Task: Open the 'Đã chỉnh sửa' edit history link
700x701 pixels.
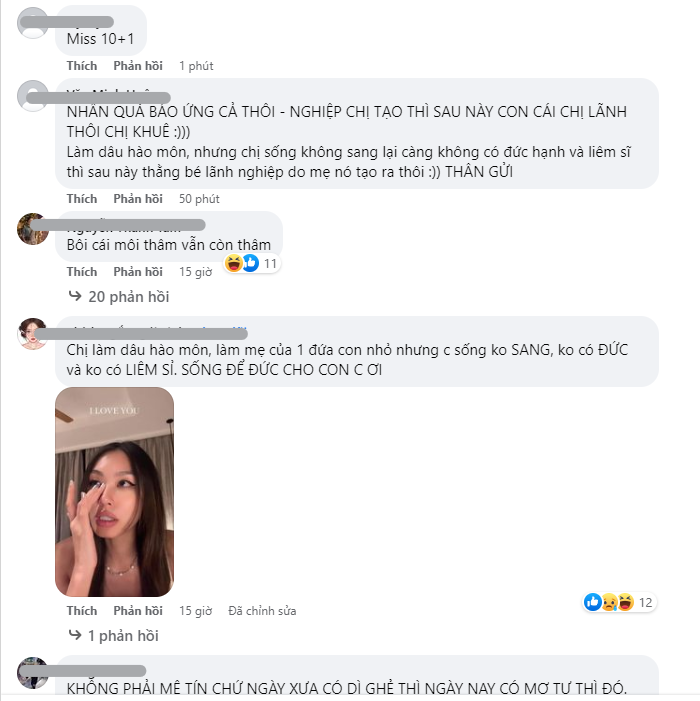Action: coord(262,610)
